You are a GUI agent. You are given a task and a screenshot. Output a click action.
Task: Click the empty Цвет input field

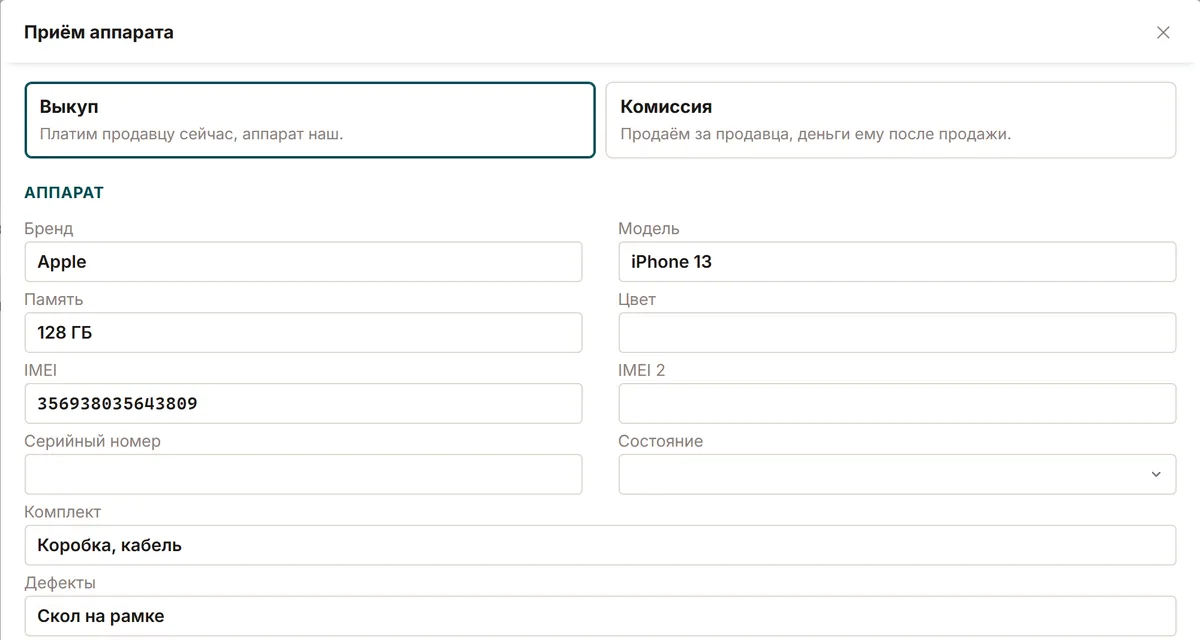[897, 333]
